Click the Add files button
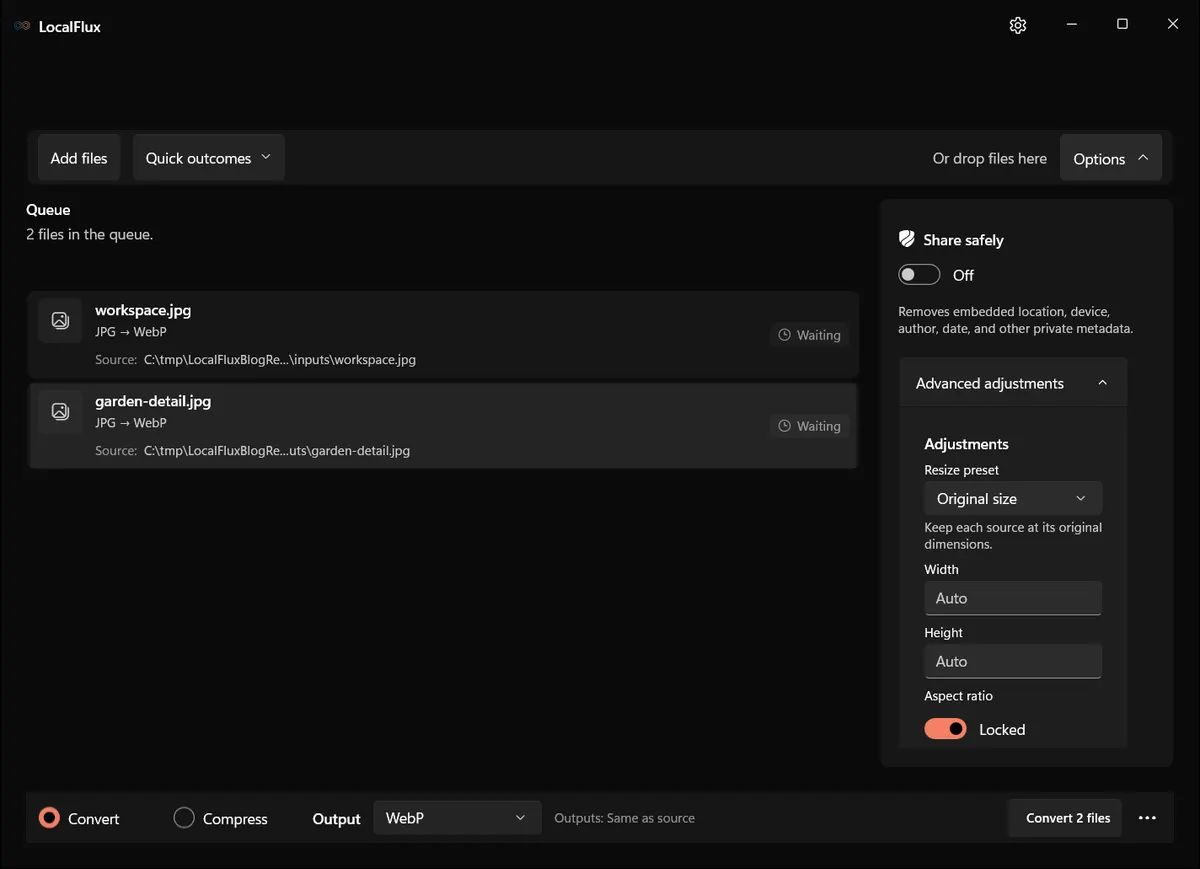Image resolution: width=1200 pixels, height=869 pixels. click(x=79, y=158)
